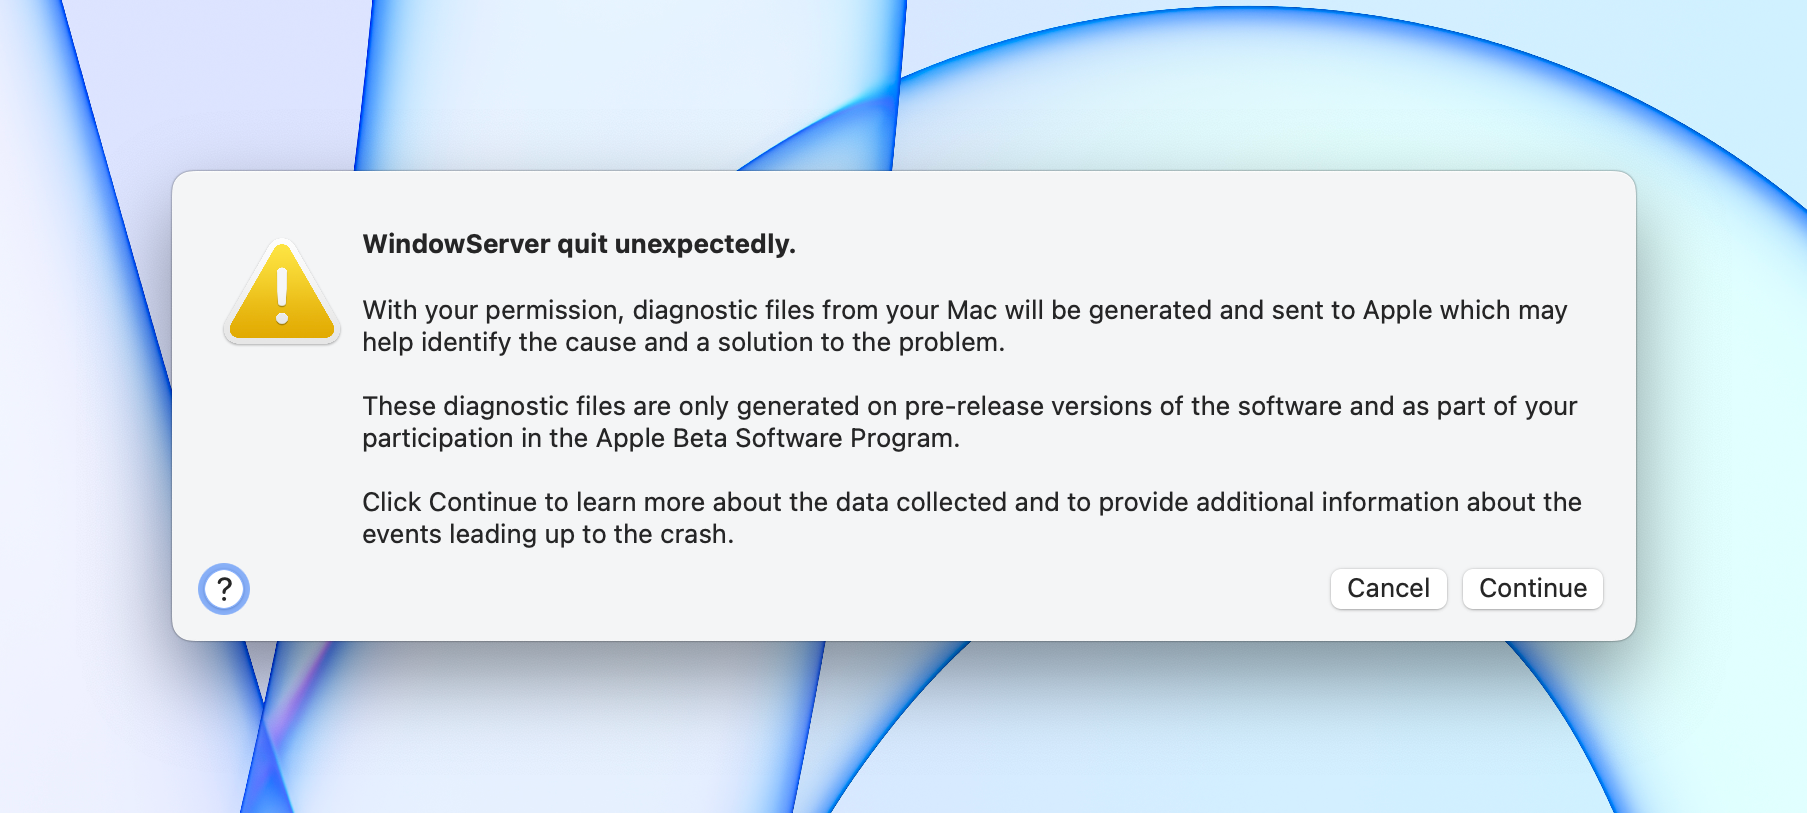Click the question mark help button
This screenshot has width=1807, height=813.
point(224,589)
